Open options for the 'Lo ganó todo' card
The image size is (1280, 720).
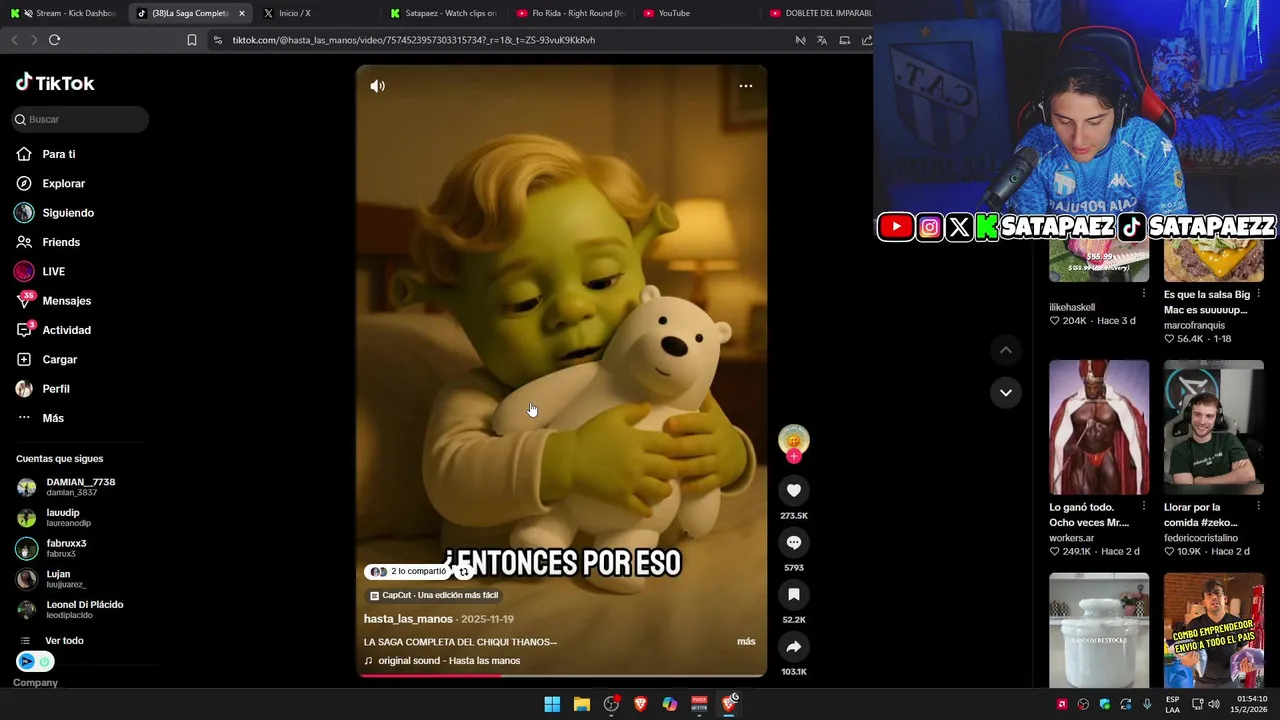pyautogui.click(x=1144, y=507)
